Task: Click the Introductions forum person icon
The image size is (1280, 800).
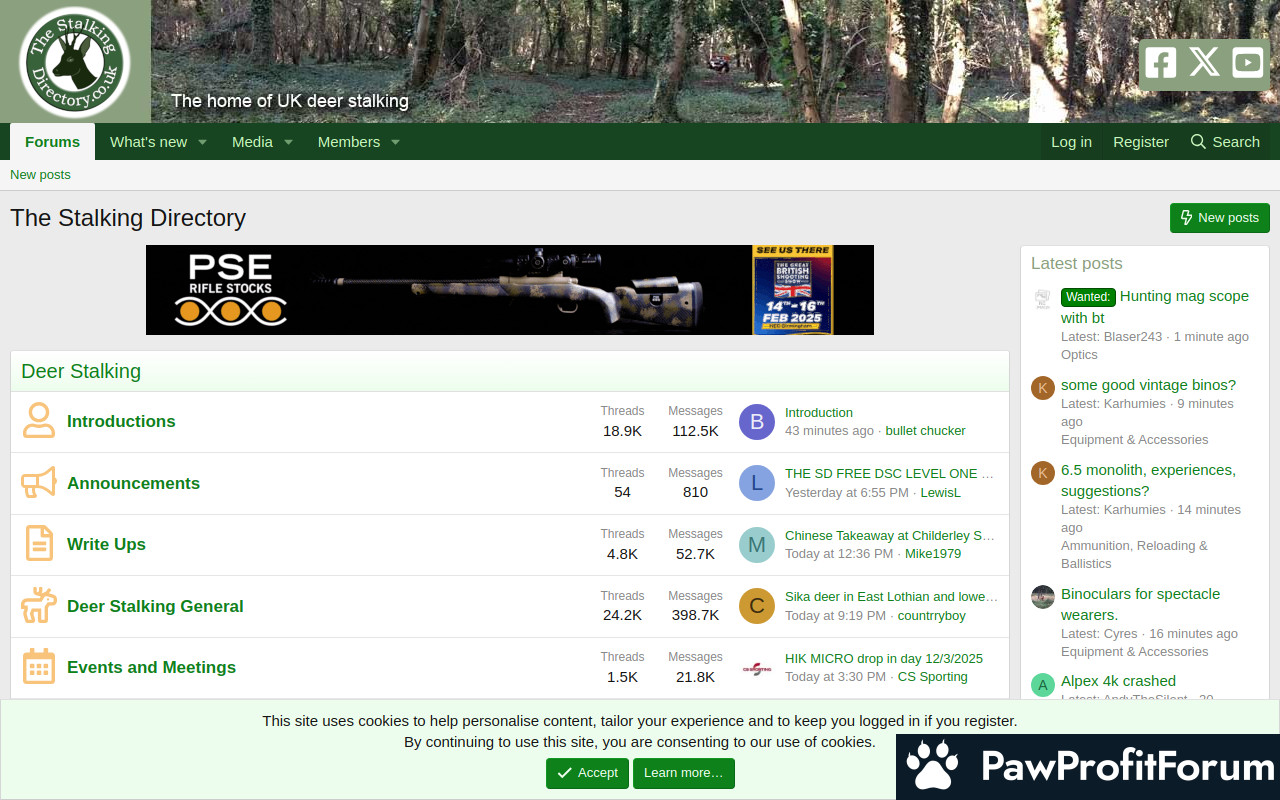Action: (39, 421)
